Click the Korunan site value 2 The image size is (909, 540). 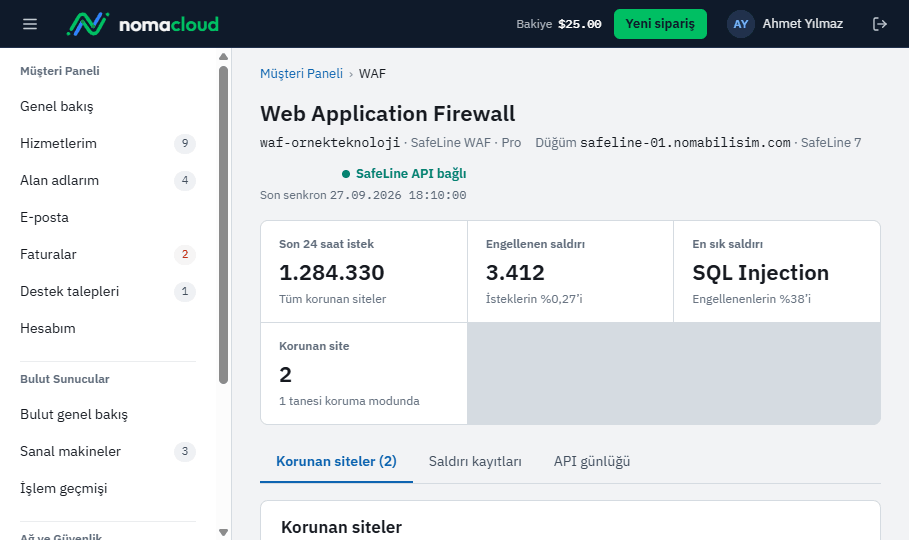pos(285,375)
